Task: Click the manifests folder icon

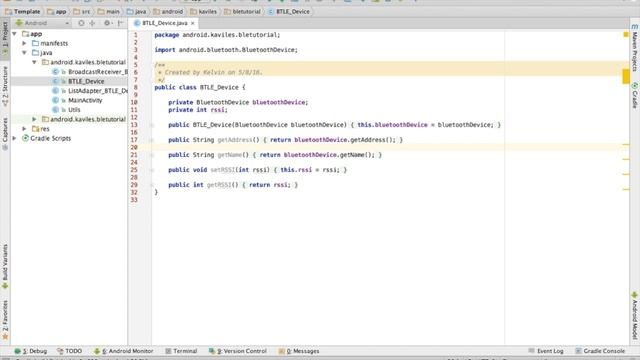Action: tap(36, 43)
